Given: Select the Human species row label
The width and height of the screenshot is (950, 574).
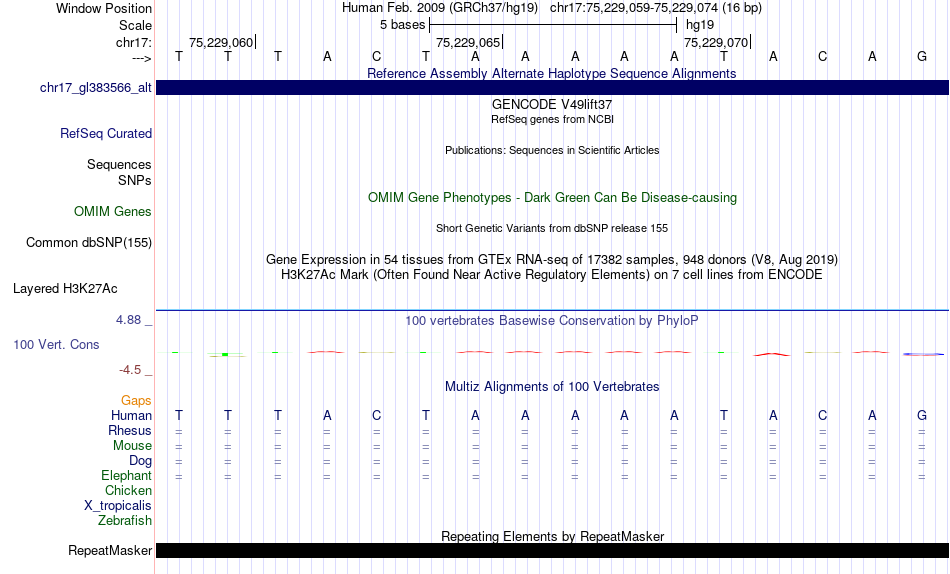Looking at the screenshot, I should (x=131, y=416).
